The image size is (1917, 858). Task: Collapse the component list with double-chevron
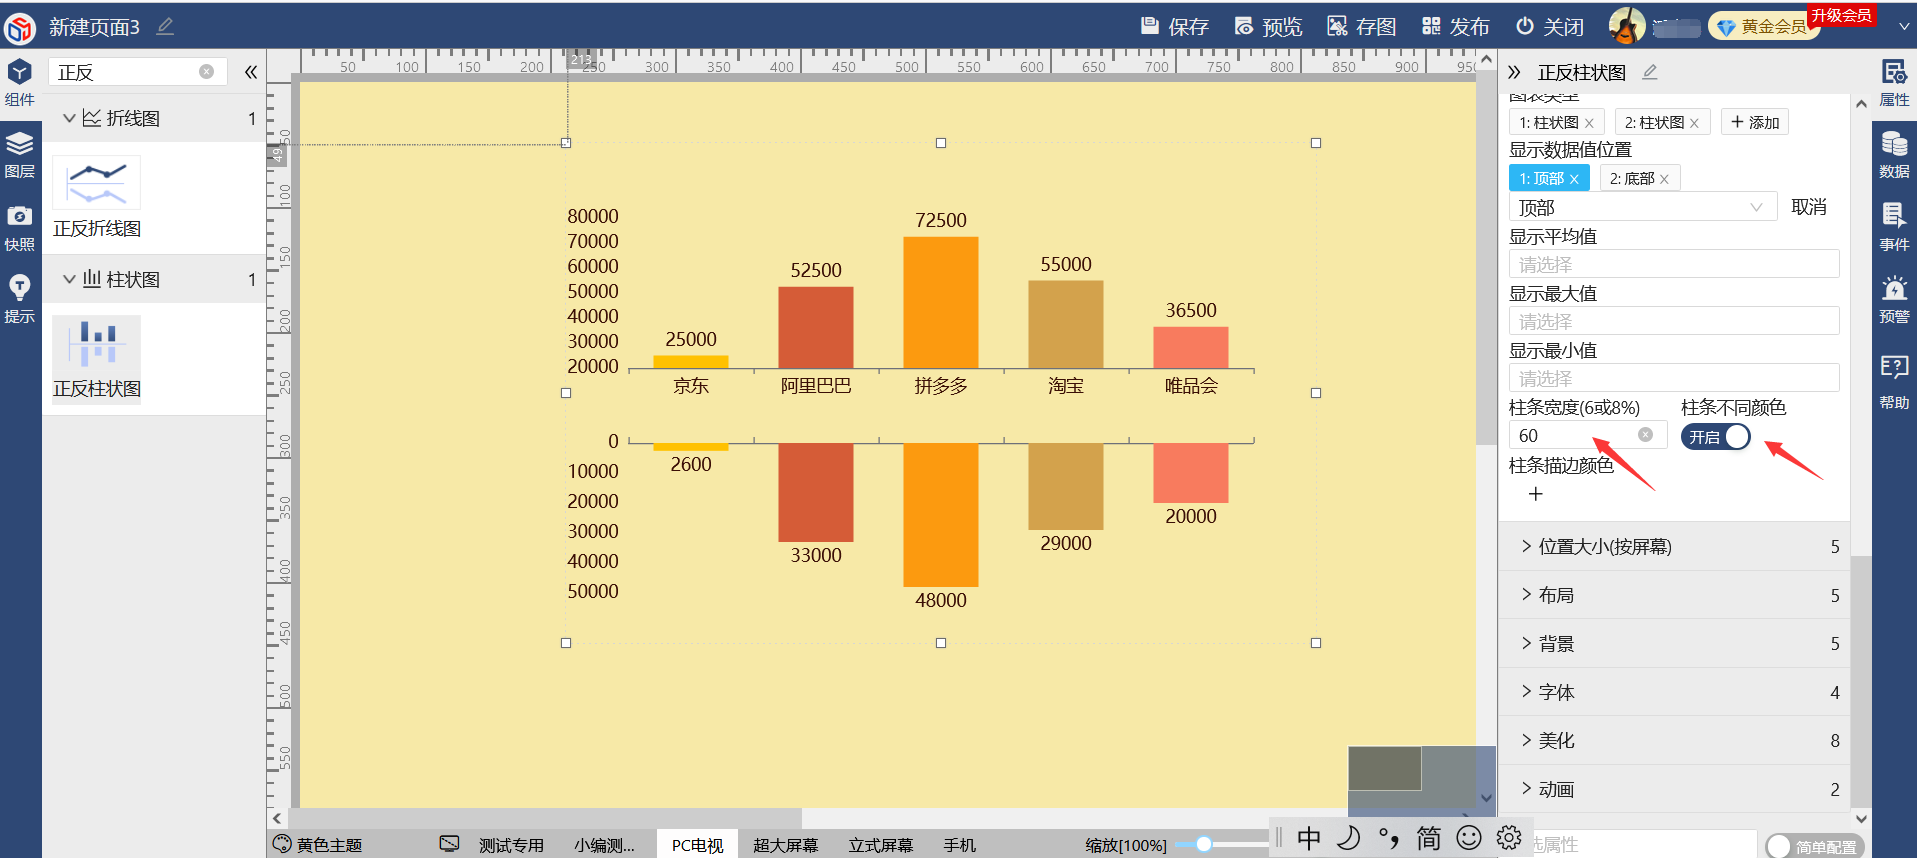(250, 72)
